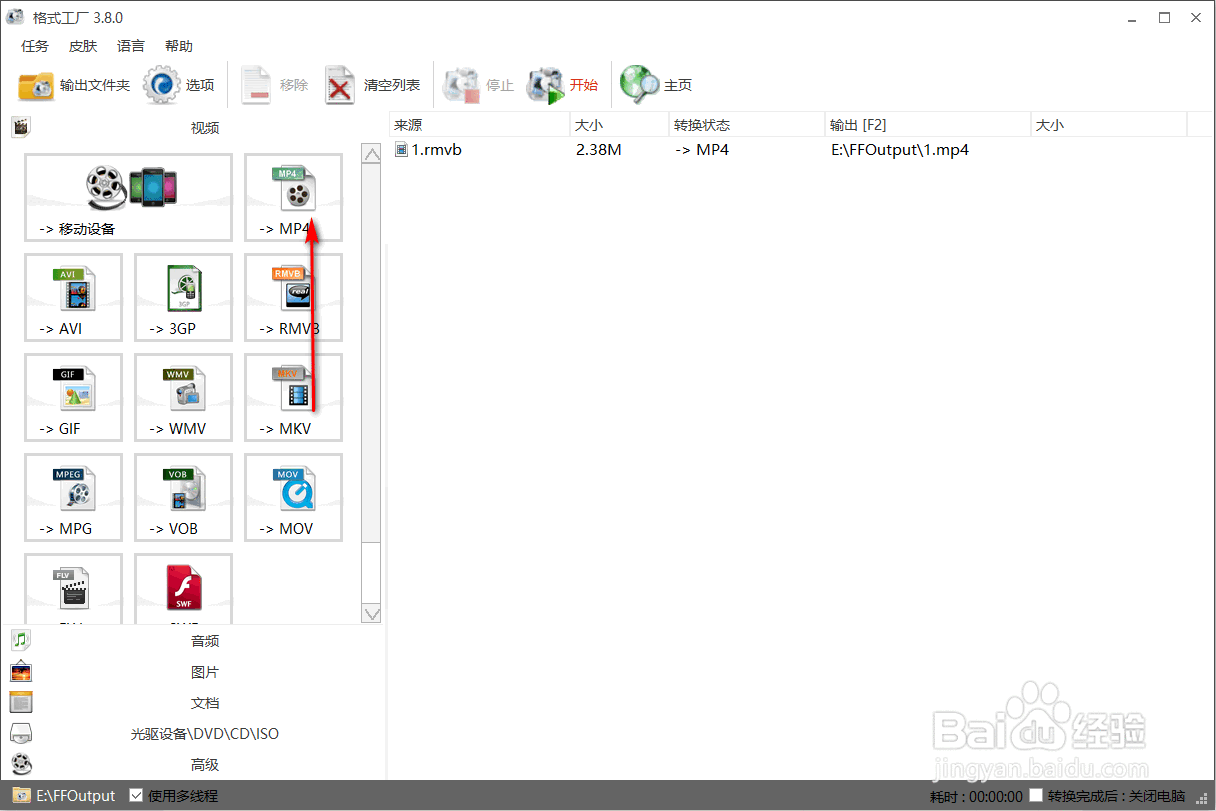Select the RMVB conversion format

(x=293, y=297)
